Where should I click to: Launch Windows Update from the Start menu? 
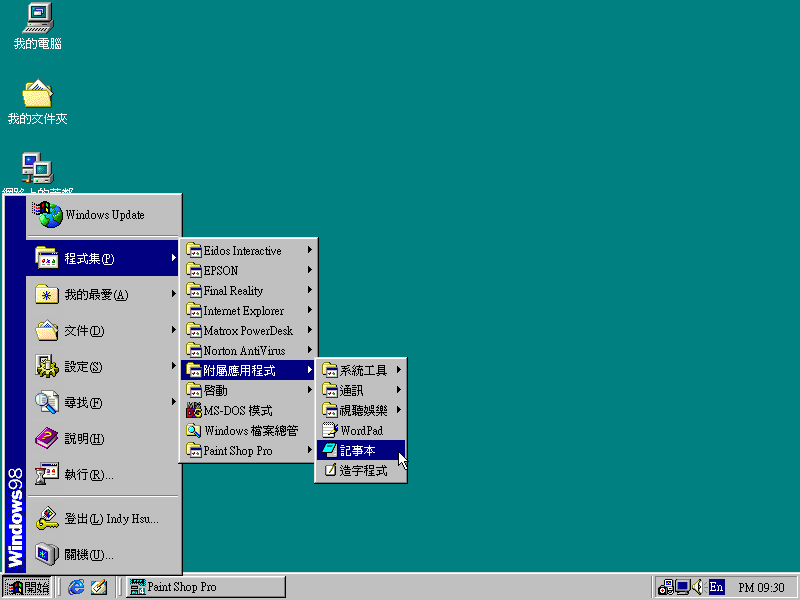104,215
